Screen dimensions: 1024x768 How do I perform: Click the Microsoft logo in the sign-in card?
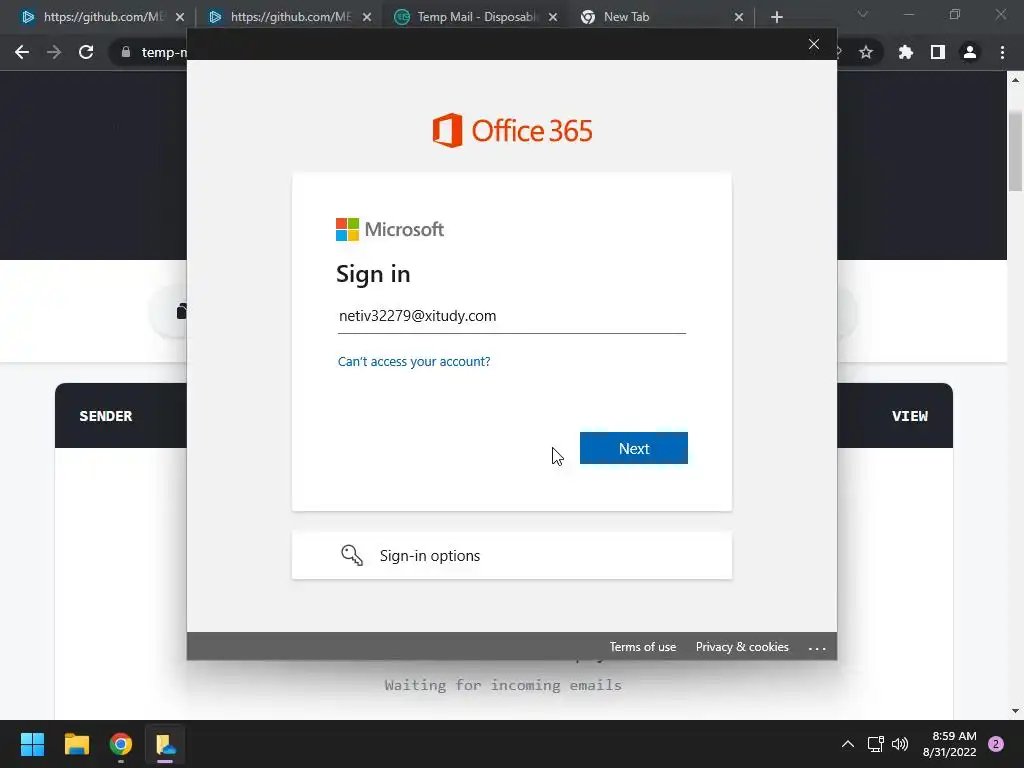point(390,229)
